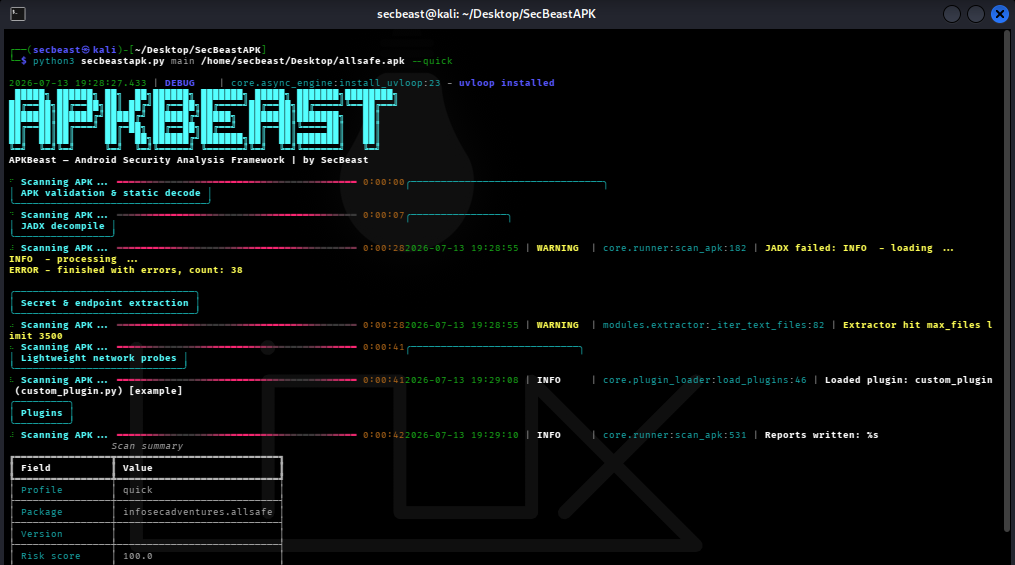Screen dimensions: 1015x565
Task: Click the 'Field' table header cell
Action: click(63, 468)
